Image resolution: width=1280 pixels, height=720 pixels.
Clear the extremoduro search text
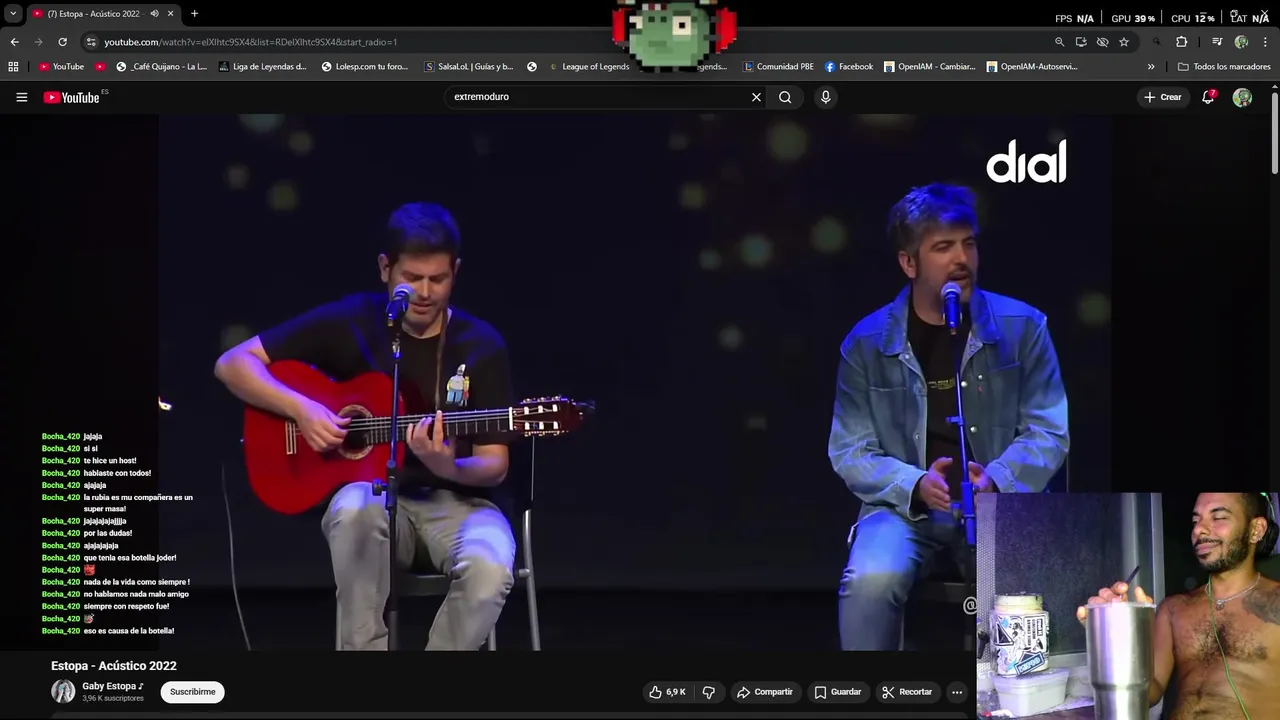756,97
